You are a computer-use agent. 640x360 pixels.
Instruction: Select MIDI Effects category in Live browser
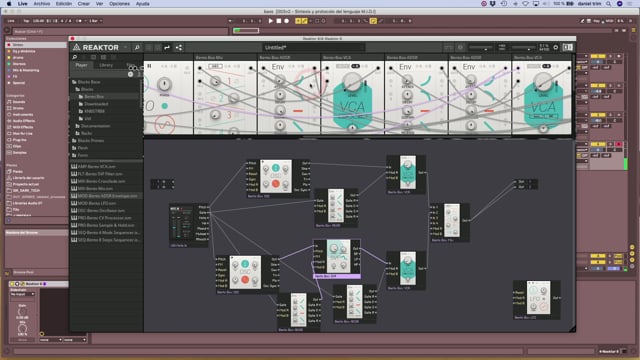pos(23,127)
